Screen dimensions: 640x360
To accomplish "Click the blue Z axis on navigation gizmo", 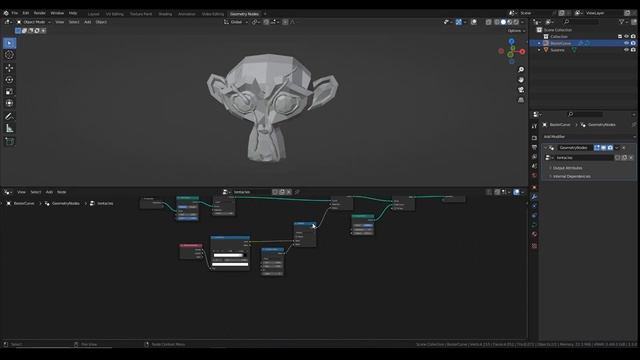I will click(511, 42).
